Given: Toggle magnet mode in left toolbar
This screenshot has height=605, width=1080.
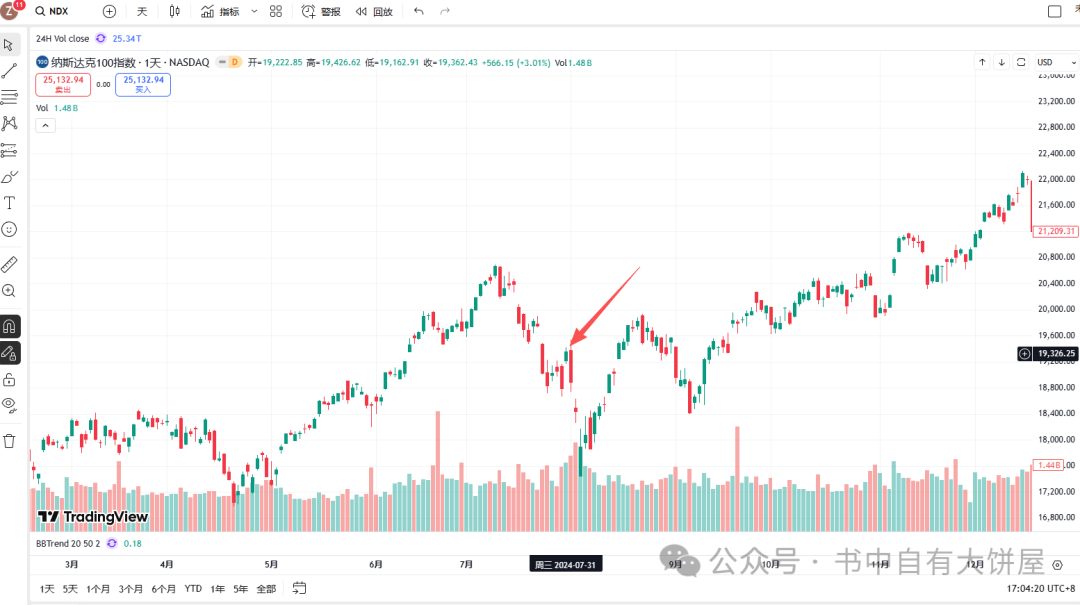Looking at the screenshot, I should [10, 326].
